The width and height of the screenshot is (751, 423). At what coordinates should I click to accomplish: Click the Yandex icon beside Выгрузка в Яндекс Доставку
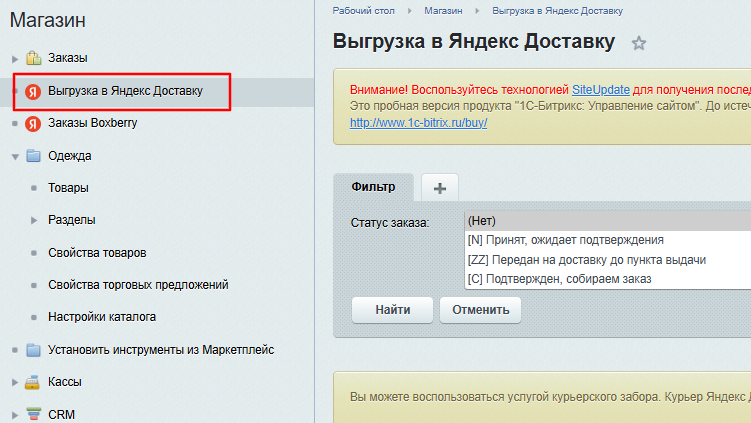33,91
